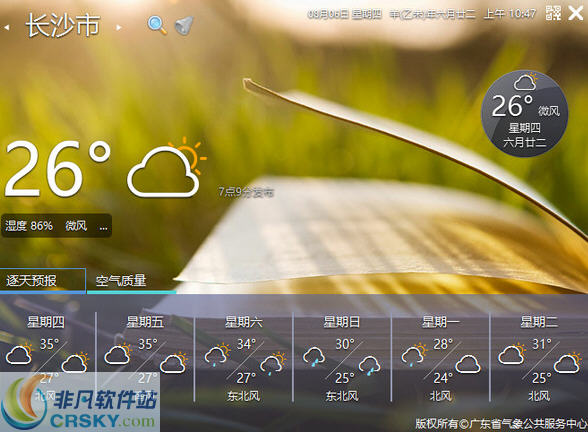
Task: Click 北风 wind label under 星期二
Action: point(539,396)
